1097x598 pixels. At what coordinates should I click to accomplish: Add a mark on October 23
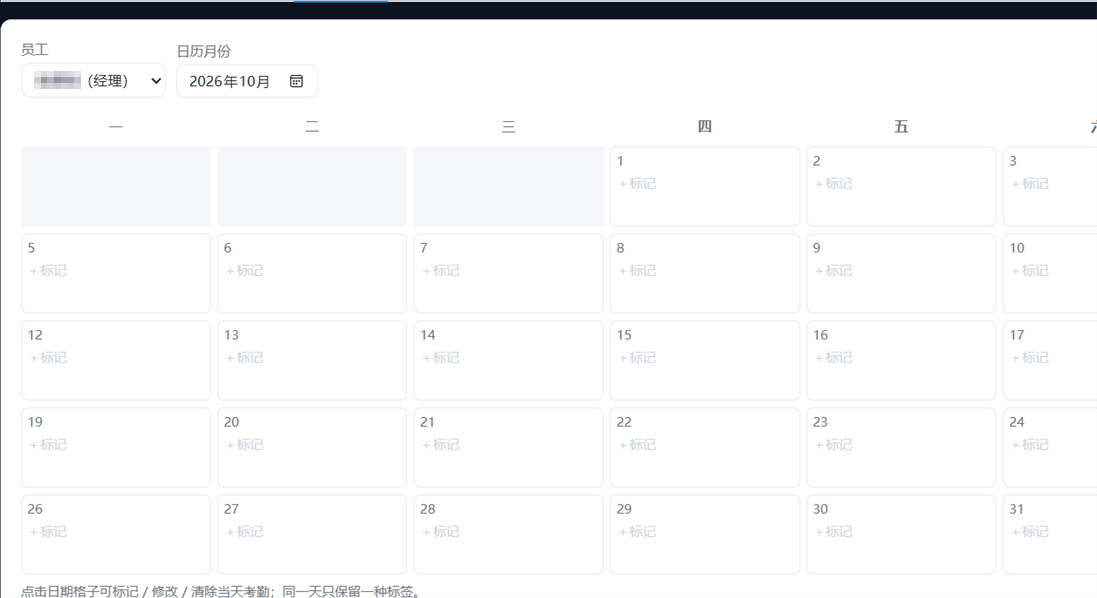(833, 445)
